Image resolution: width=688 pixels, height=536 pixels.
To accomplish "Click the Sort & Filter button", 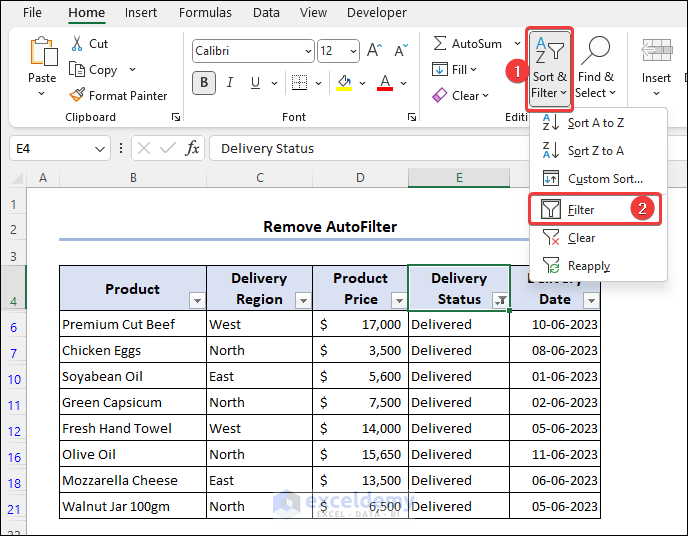I will pos(550,68).
